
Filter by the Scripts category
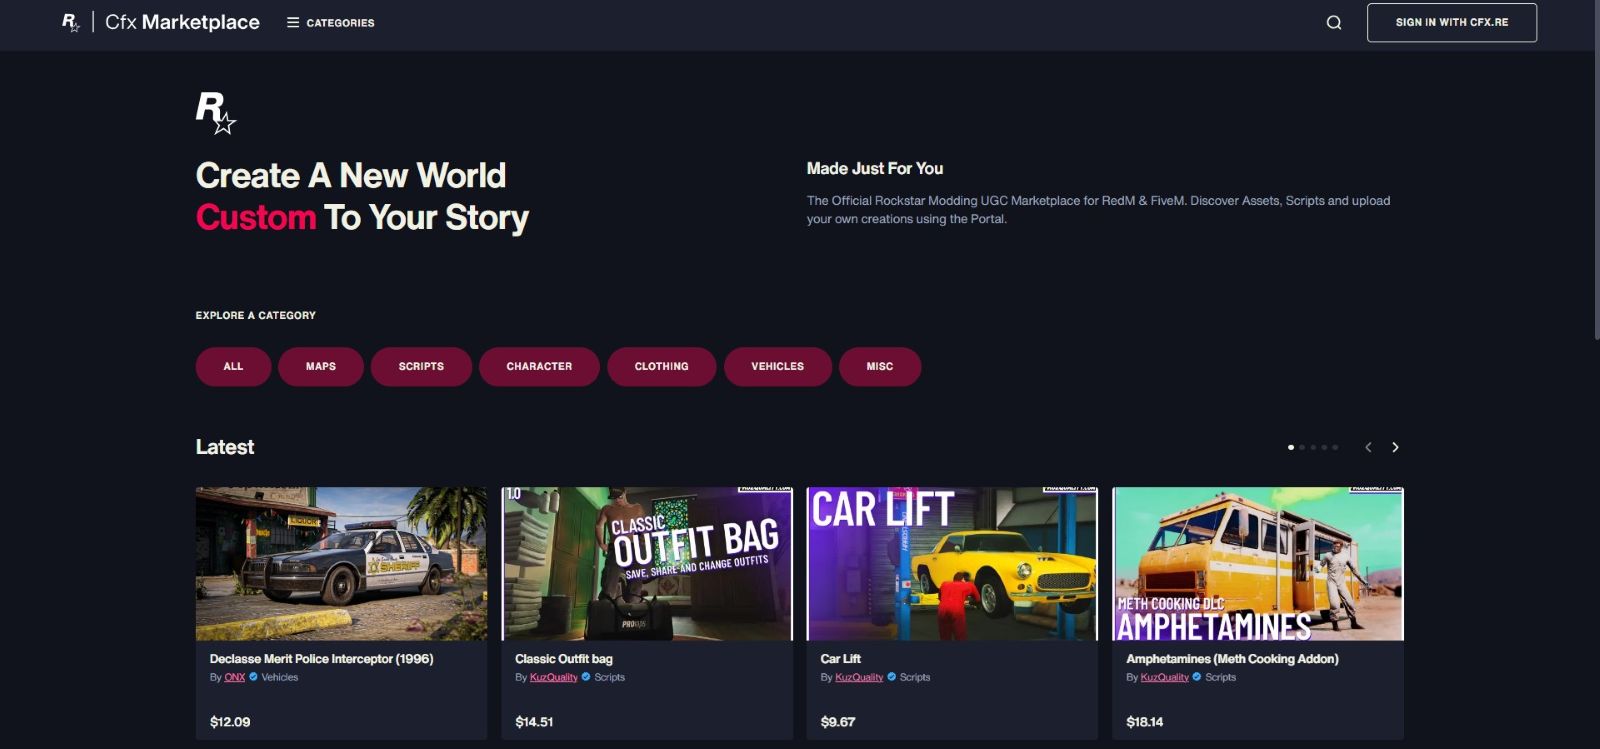421,366
